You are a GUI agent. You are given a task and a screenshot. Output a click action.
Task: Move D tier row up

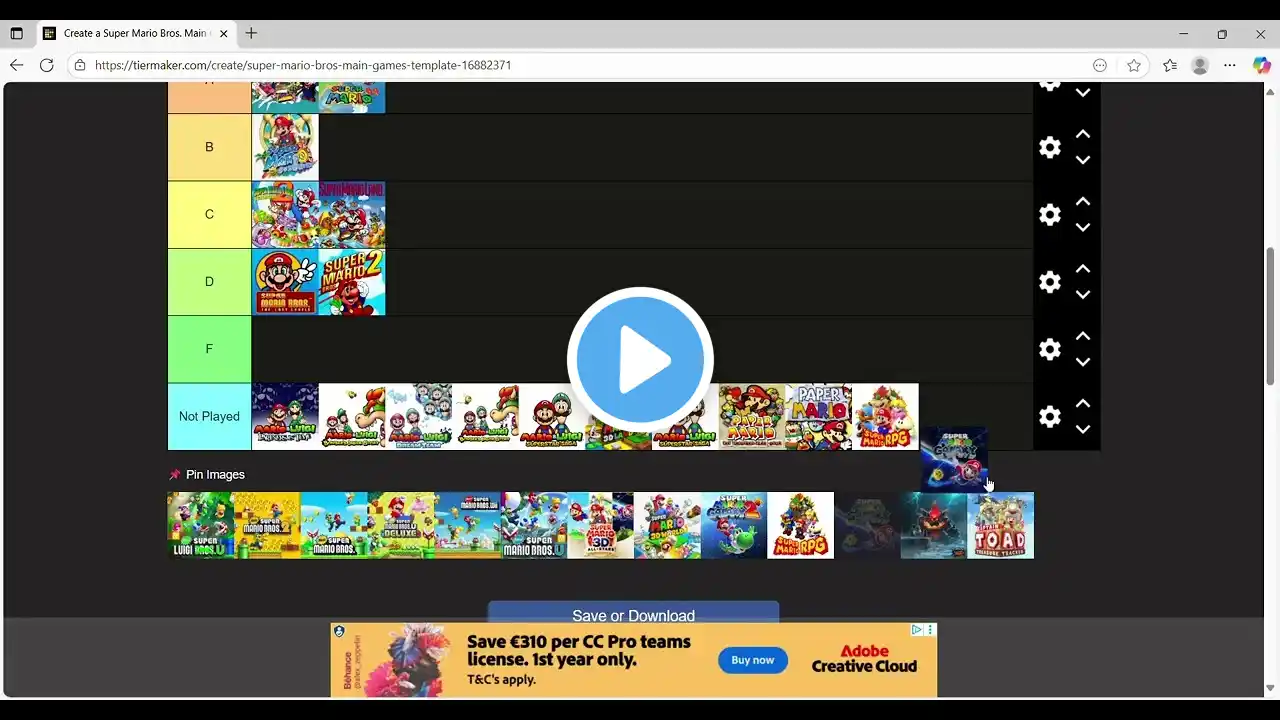(x=1083, y=269)
